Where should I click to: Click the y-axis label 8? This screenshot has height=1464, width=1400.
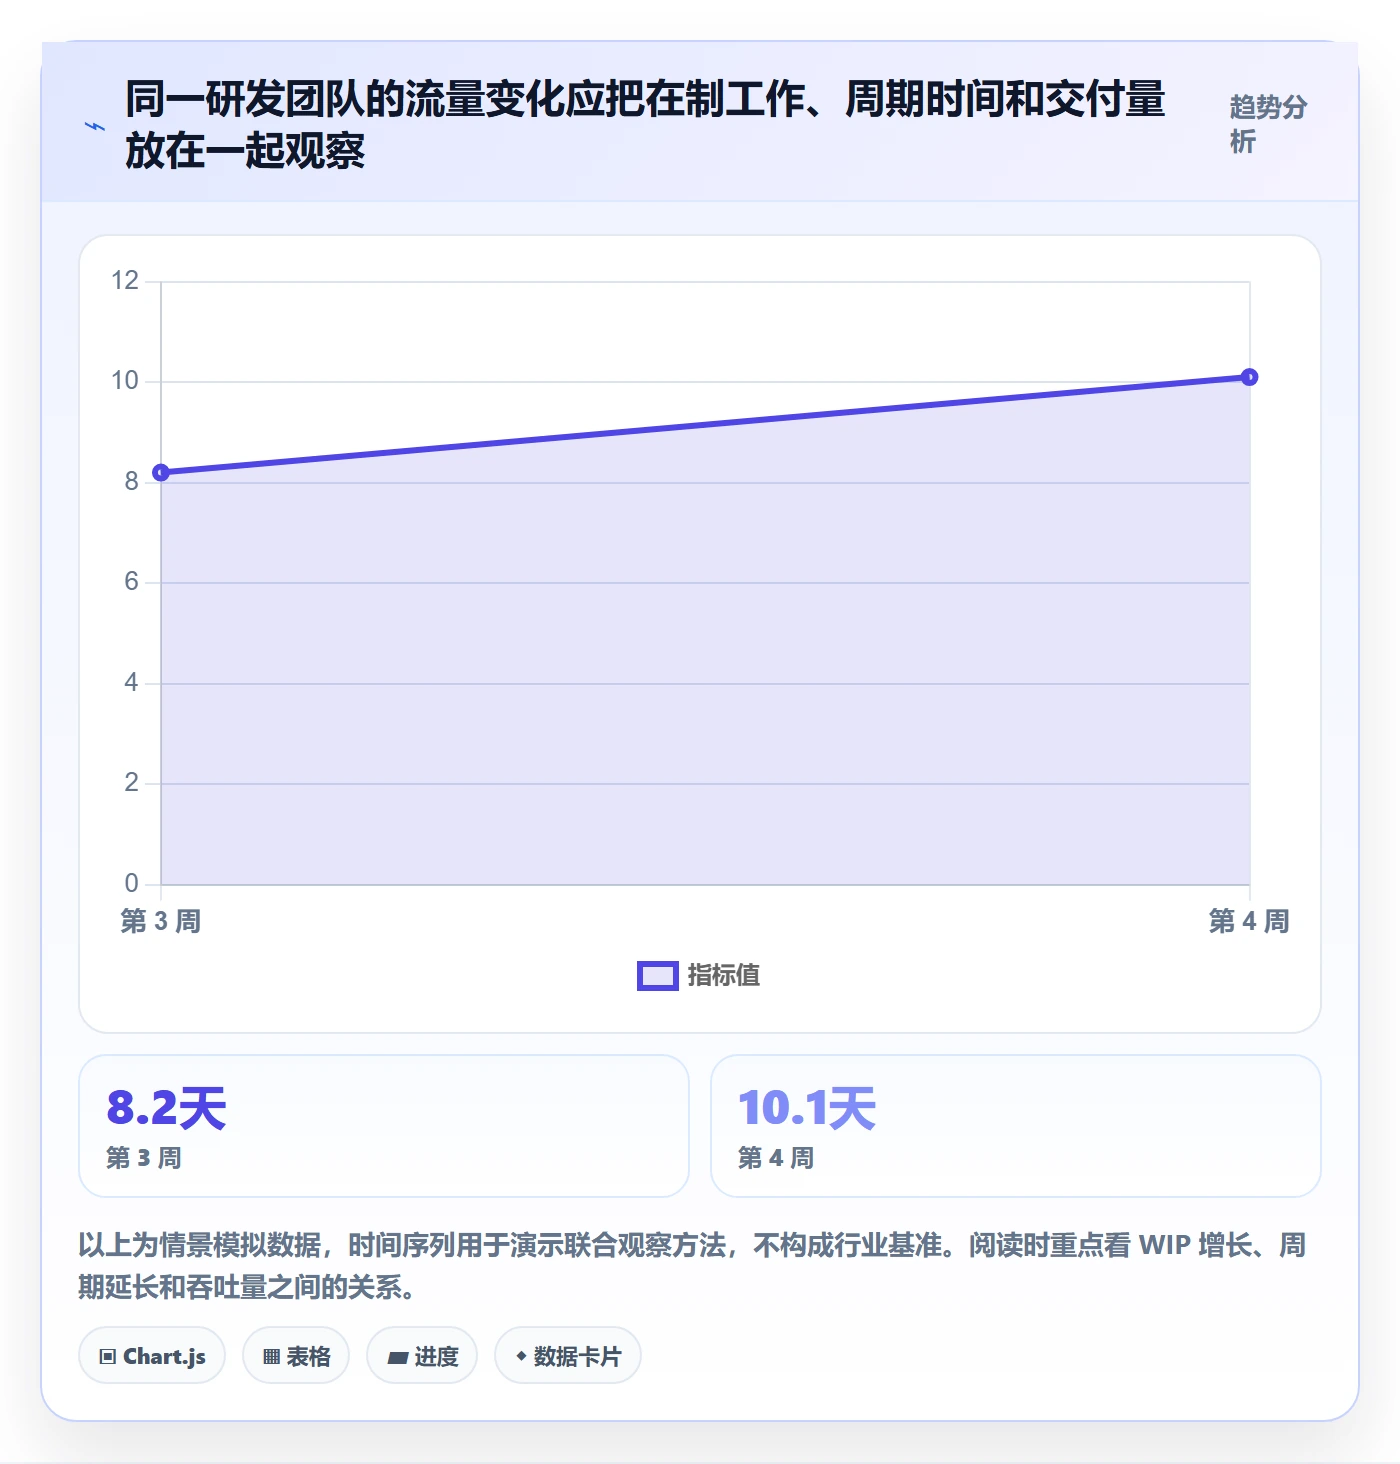131,482
